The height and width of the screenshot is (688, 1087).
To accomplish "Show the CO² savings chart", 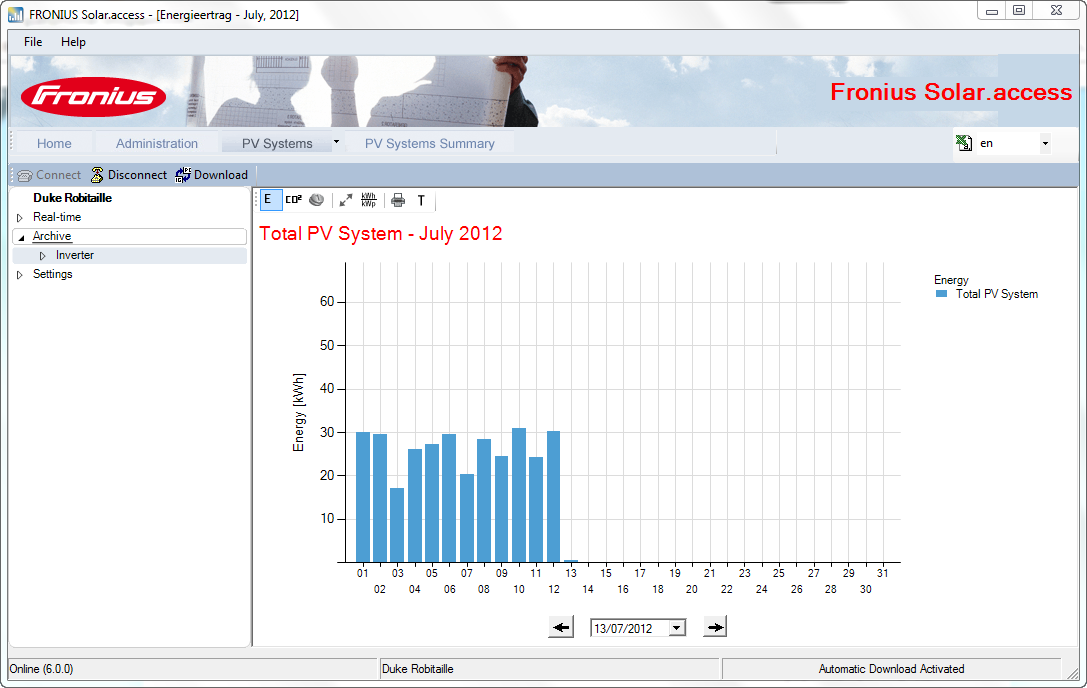I will click(292, 200).
